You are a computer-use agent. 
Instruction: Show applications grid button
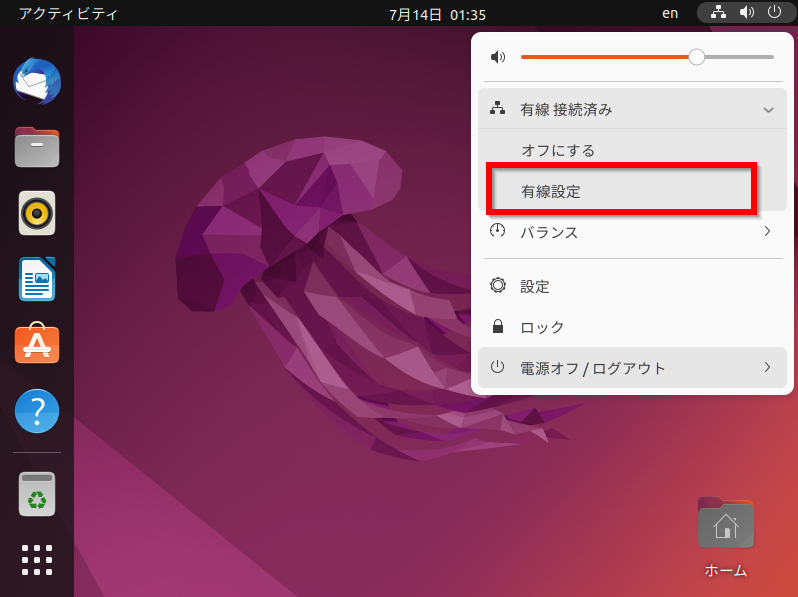point(37,560)
